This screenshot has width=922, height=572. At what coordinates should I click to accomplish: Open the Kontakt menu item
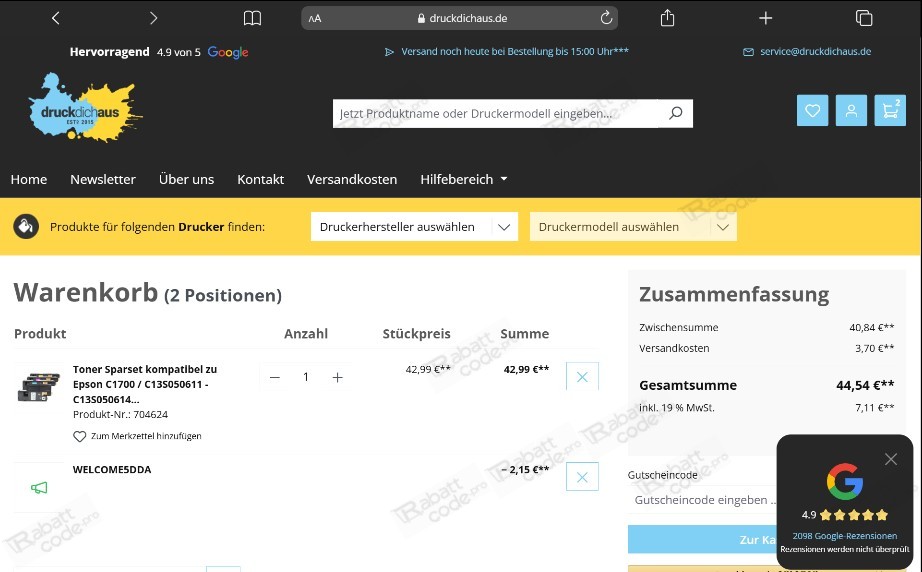(x=260, y=179)
